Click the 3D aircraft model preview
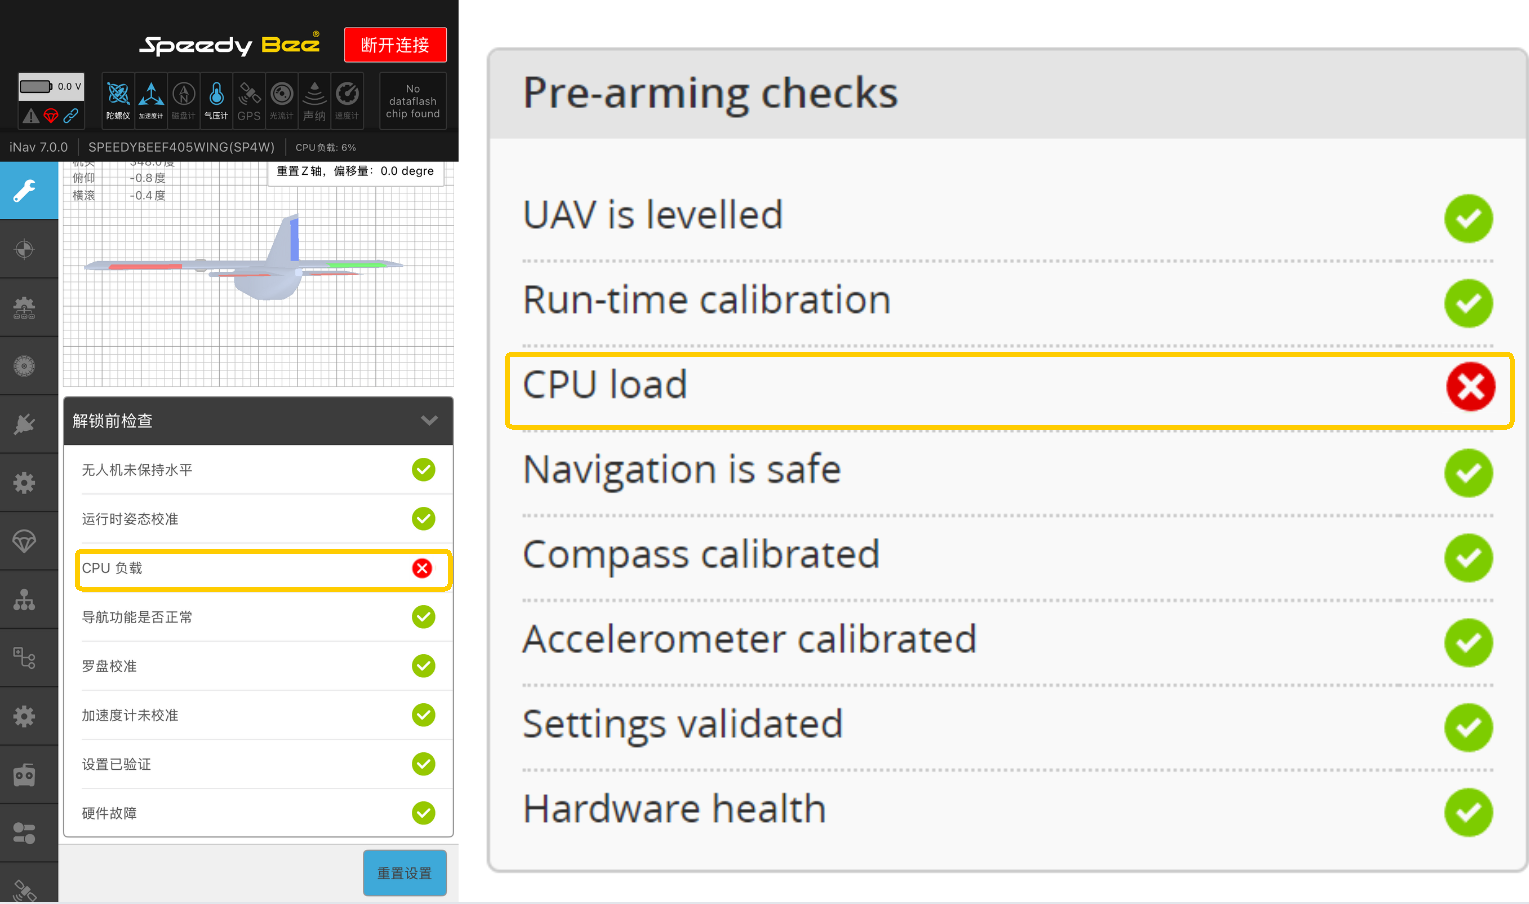 point(245,260)
